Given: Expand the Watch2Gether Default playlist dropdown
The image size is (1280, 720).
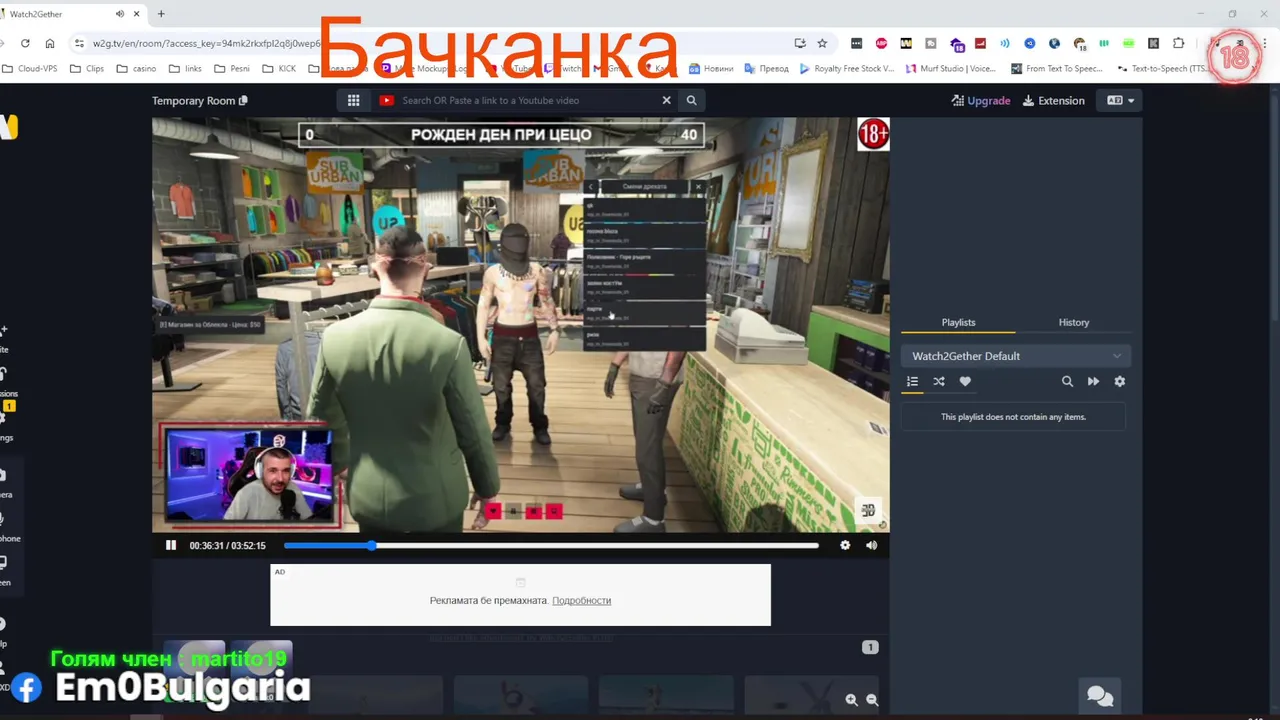Looking at the screenshot, I should click(1016, 356).
